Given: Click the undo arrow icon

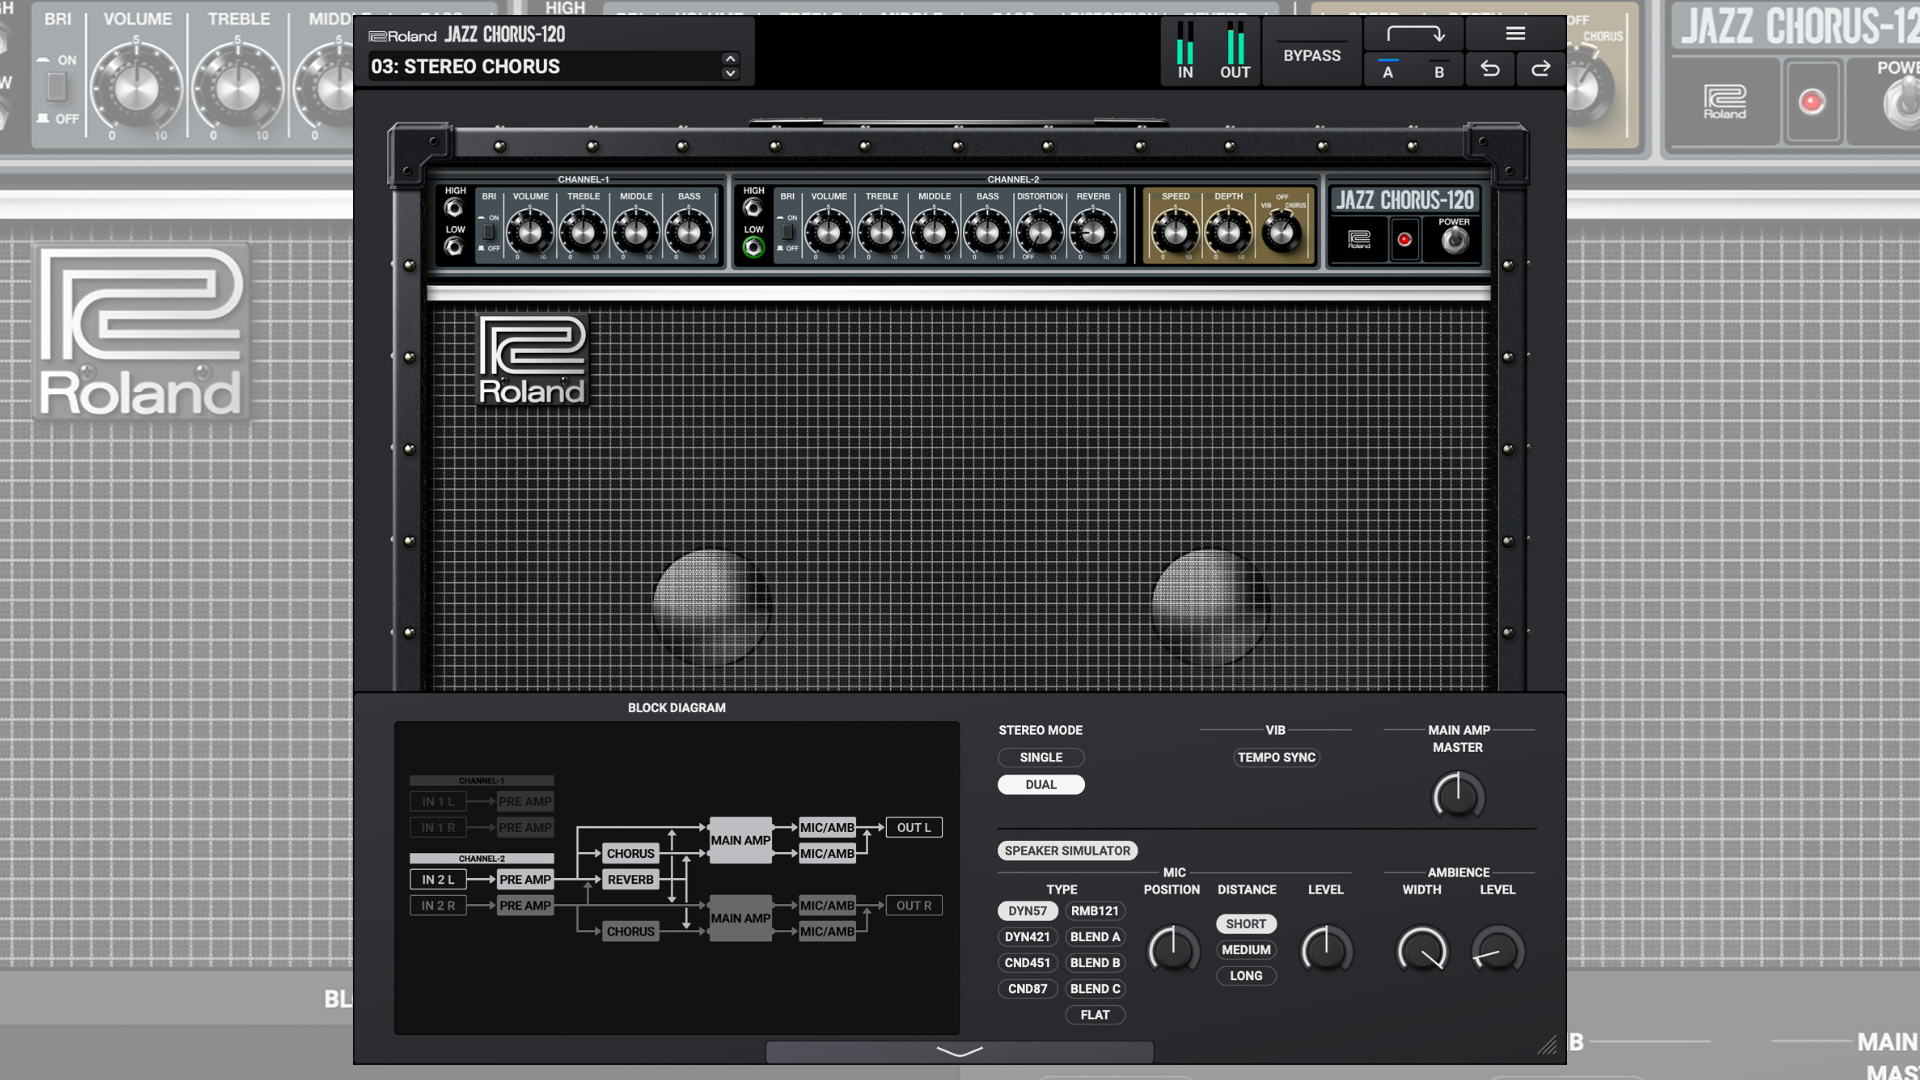Looking at the screenshot, I should tap(1489, 69).
